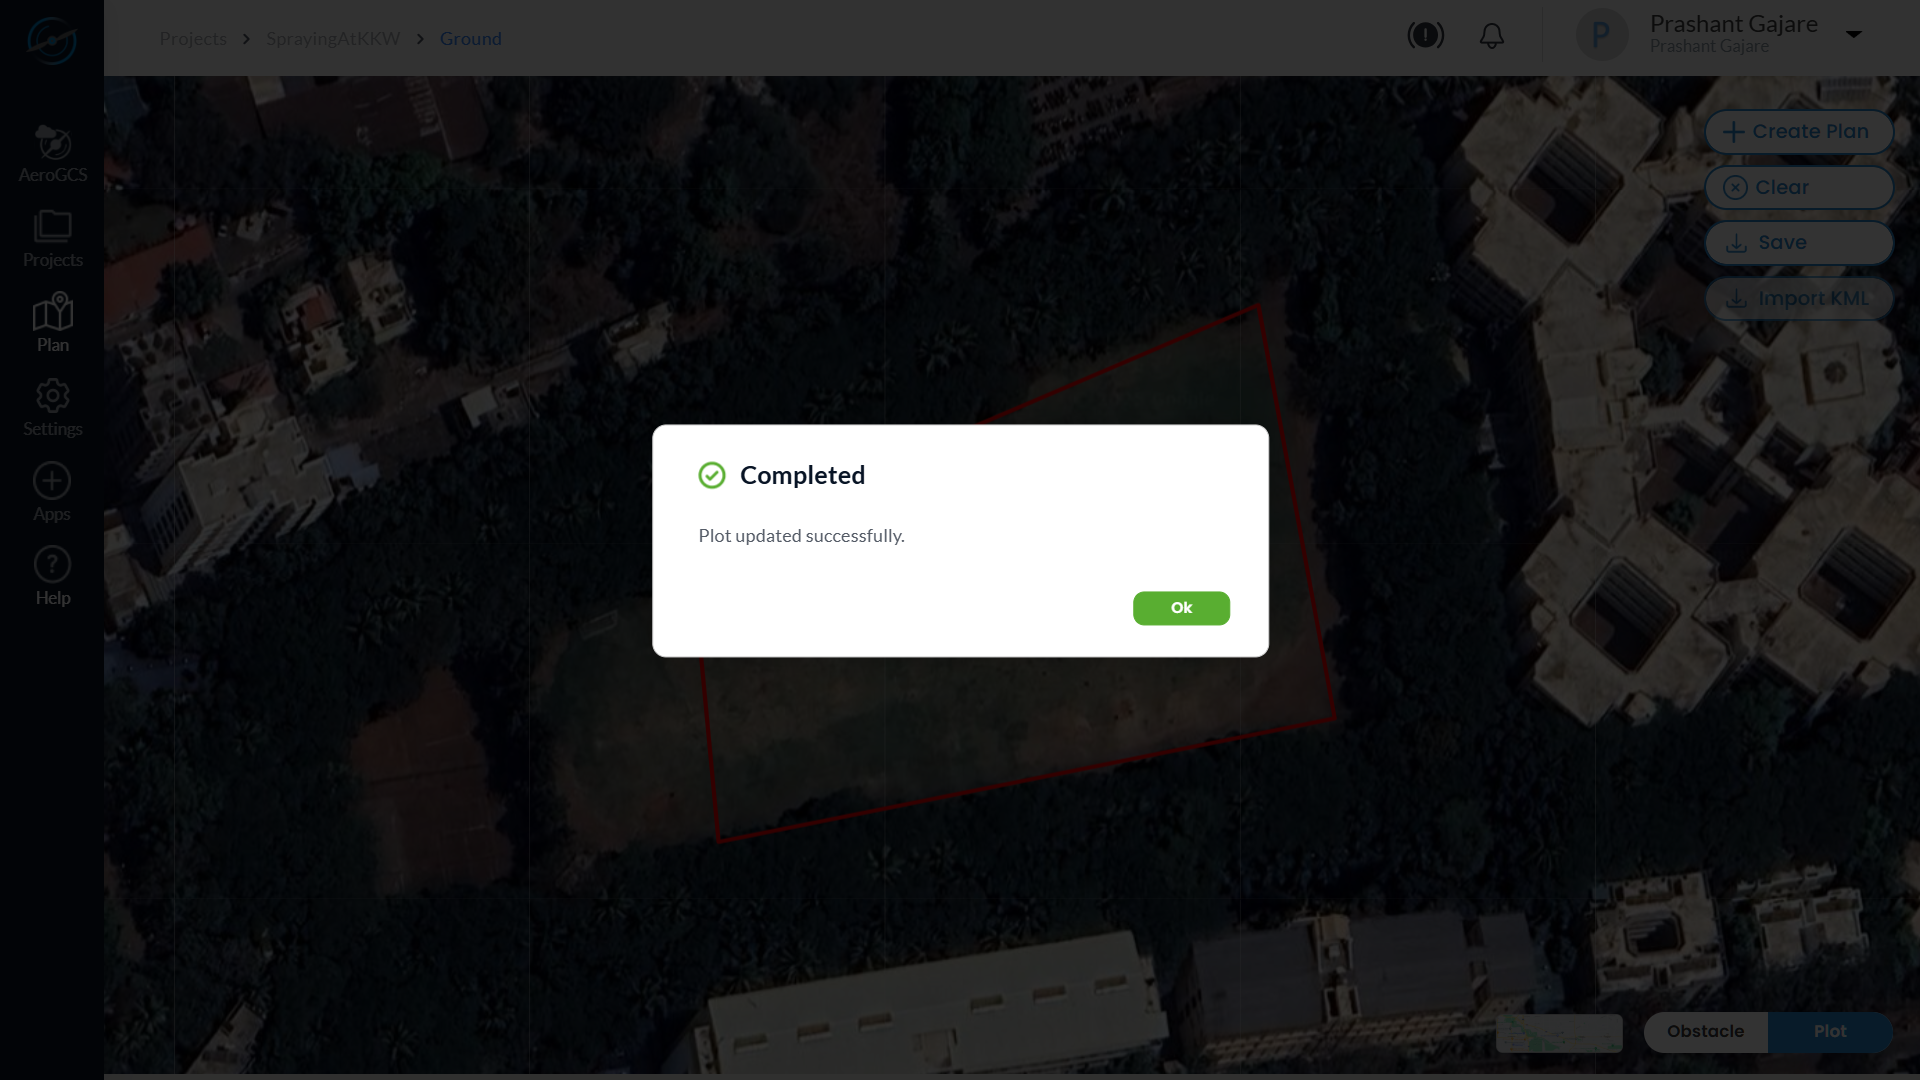The image size is (1920, 1080).
Task: Expand the Prashant Gajare user dropdown arrow
Action: point(1854,34)
